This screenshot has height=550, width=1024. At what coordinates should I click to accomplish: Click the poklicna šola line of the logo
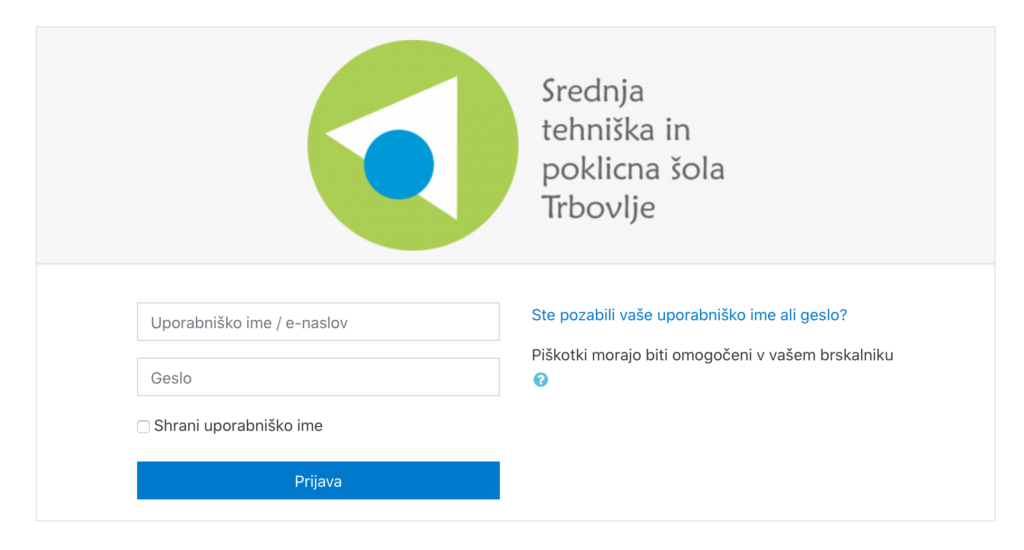coord(633,169)
